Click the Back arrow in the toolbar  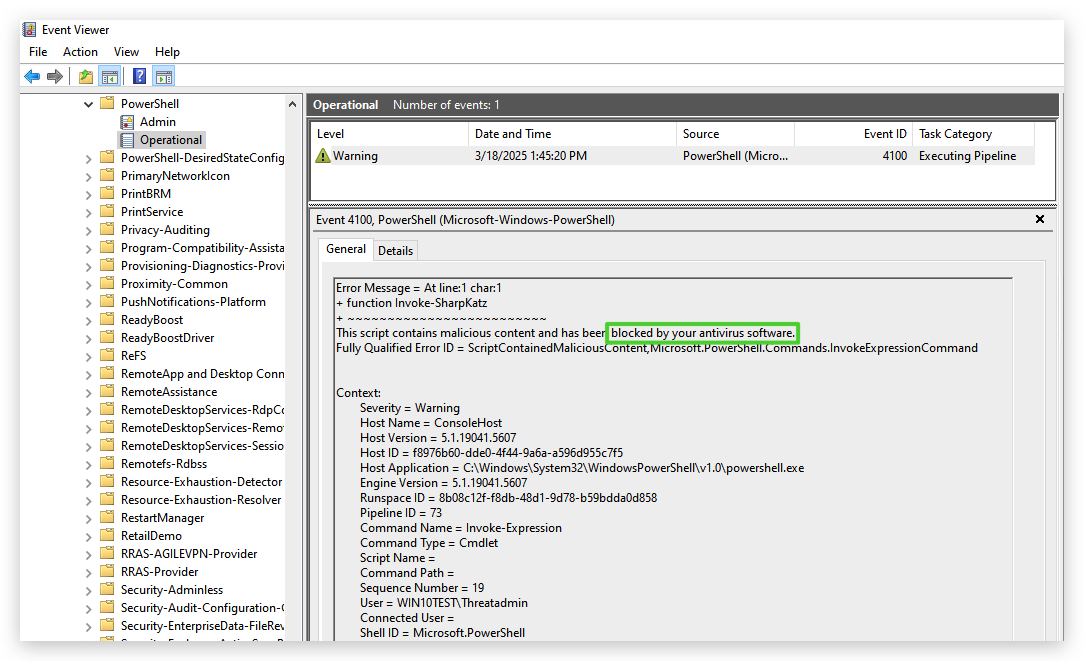[32, 76]
